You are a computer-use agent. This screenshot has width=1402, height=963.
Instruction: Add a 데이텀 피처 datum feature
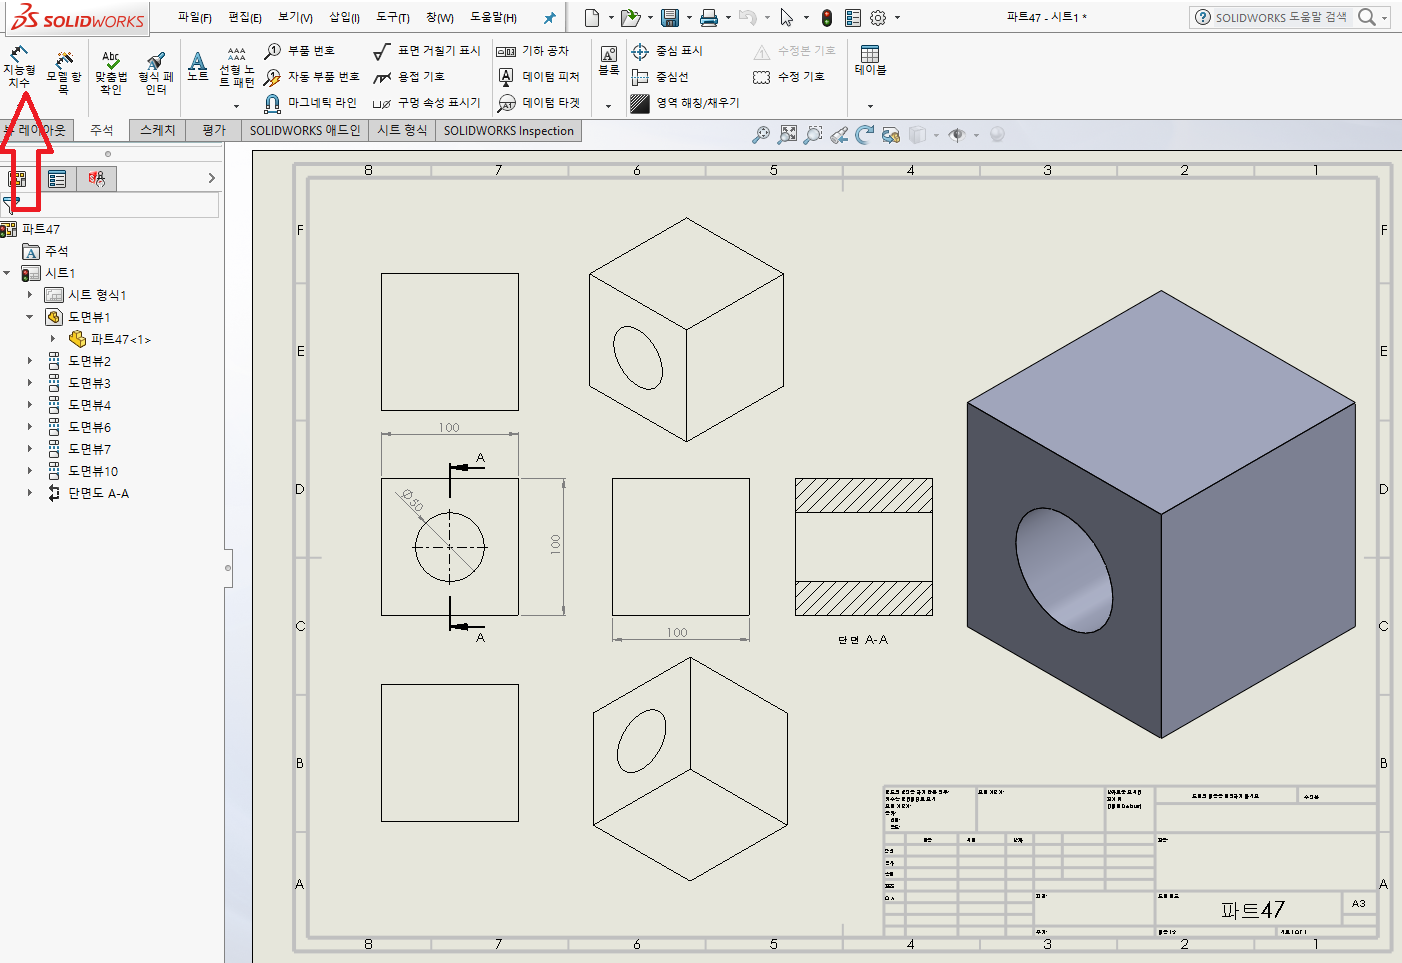coord(539,76)
